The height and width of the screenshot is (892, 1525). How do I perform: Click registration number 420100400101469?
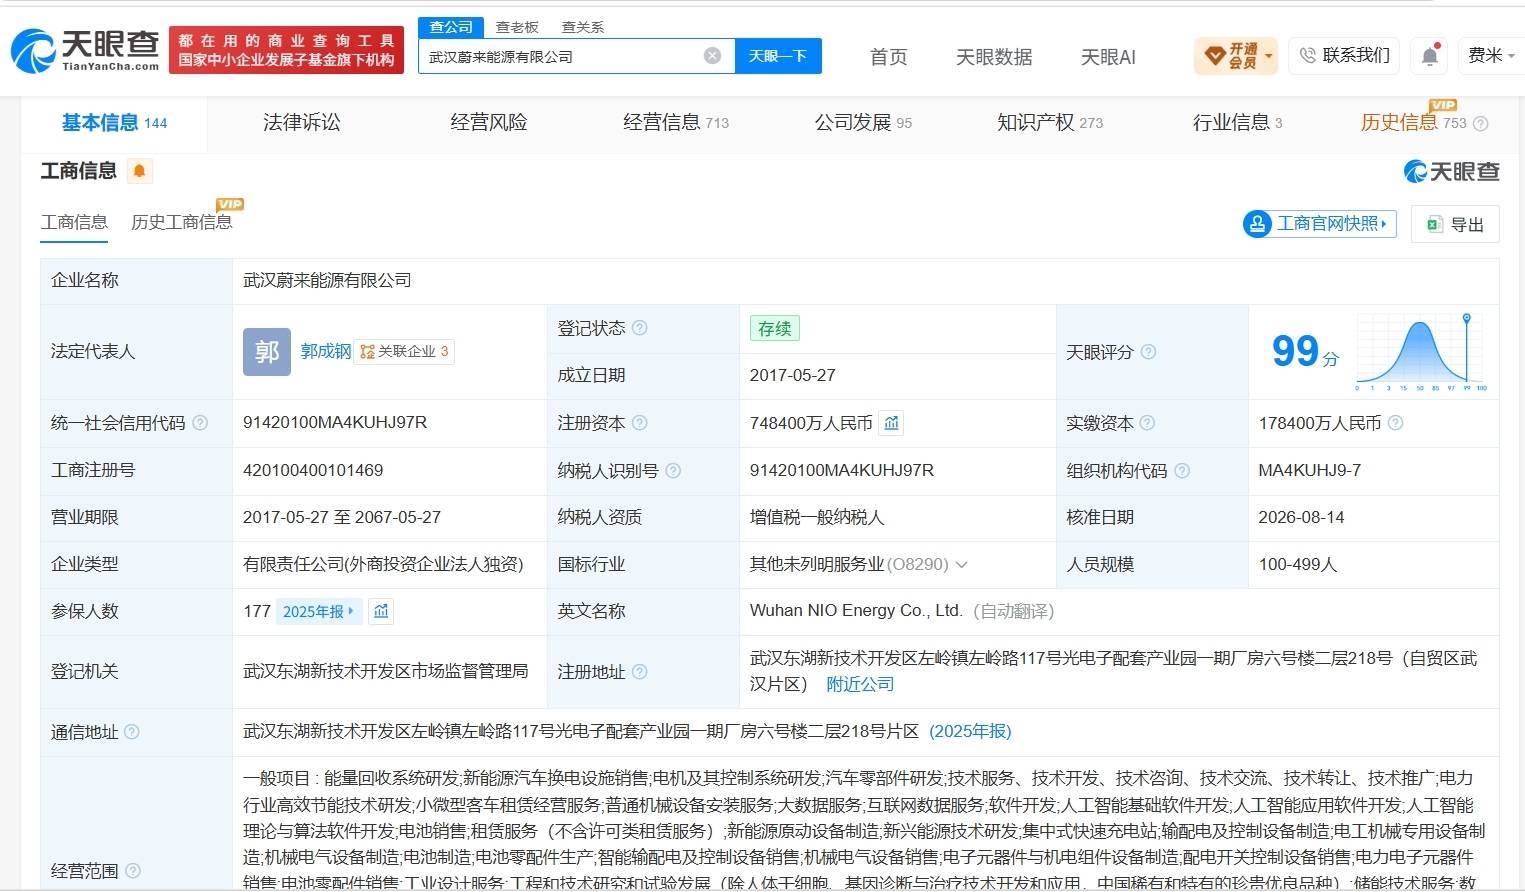(313, 470)
